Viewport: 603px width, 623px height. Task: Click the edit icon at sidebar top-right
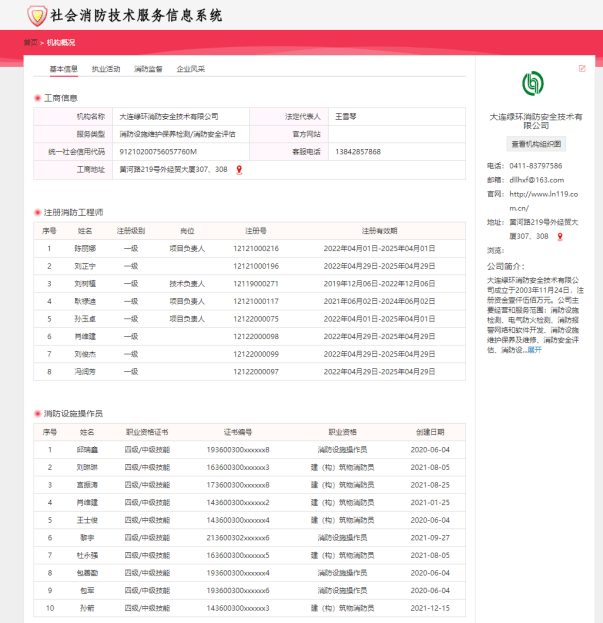click(x=582, y=68)
